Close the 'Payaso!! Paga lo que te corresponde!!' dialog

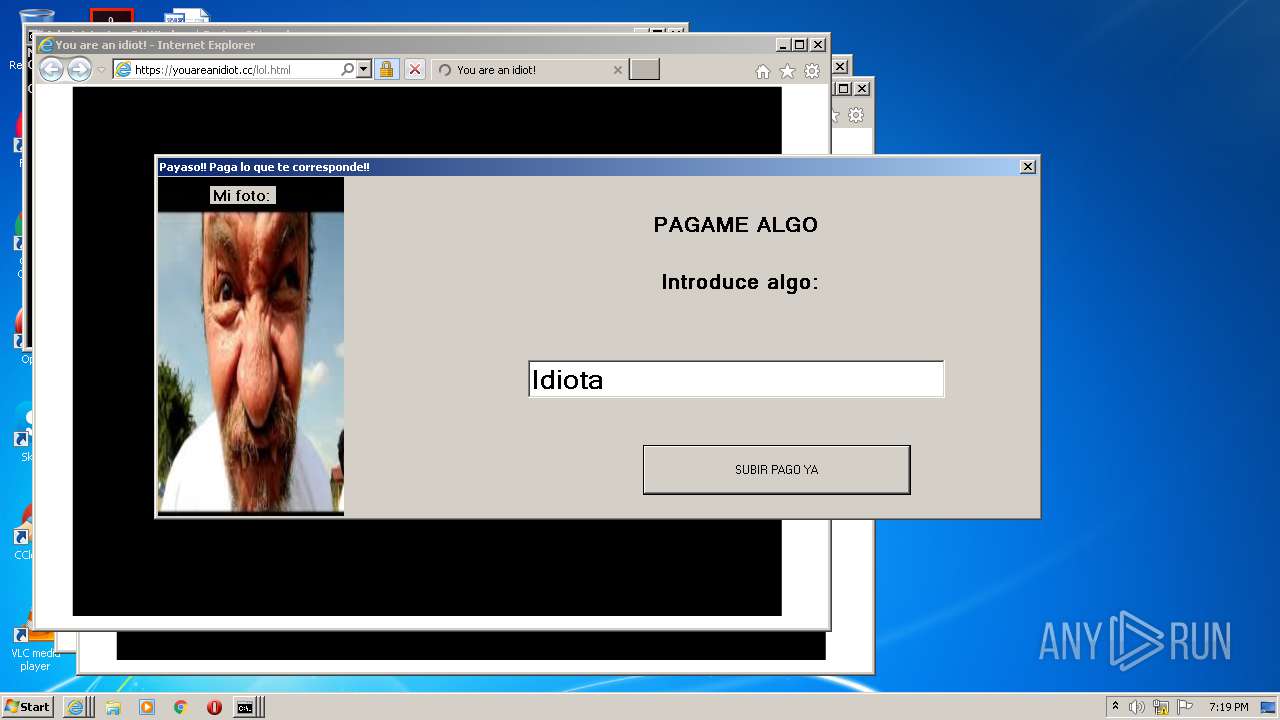point(1027,167)
